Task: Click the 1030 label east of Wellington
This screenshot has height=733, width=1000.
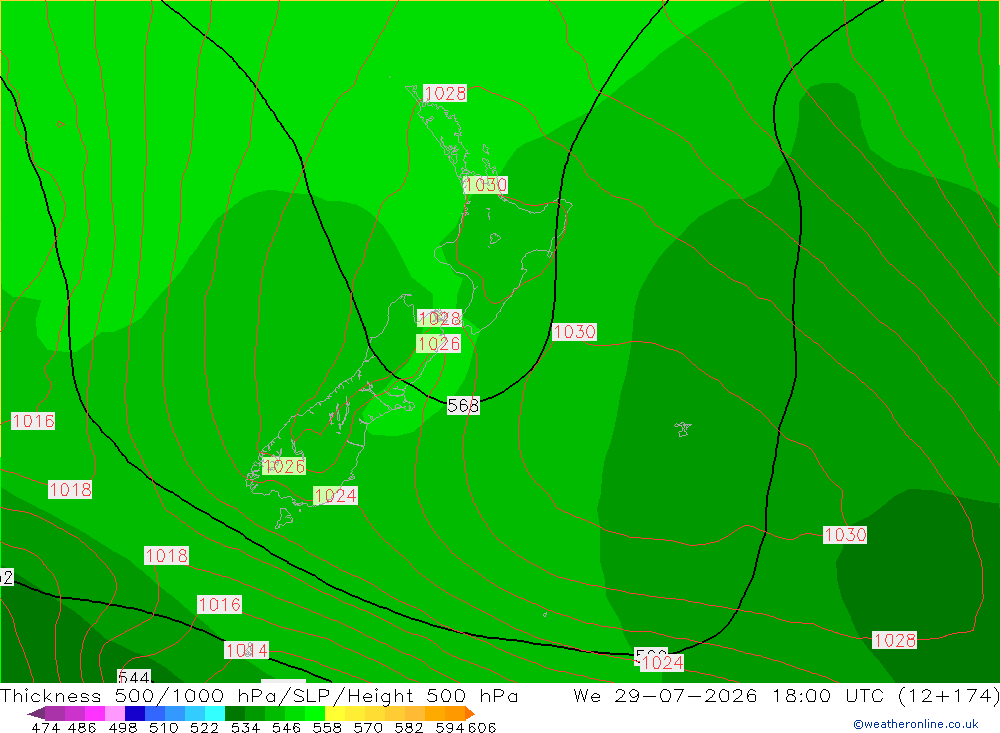Action: 575,332
